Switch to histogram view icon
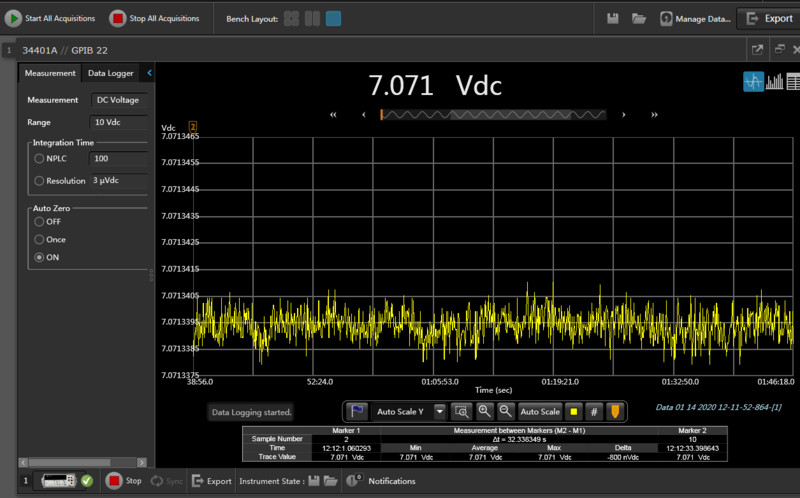The image size is (800, 498). [774, 82]
